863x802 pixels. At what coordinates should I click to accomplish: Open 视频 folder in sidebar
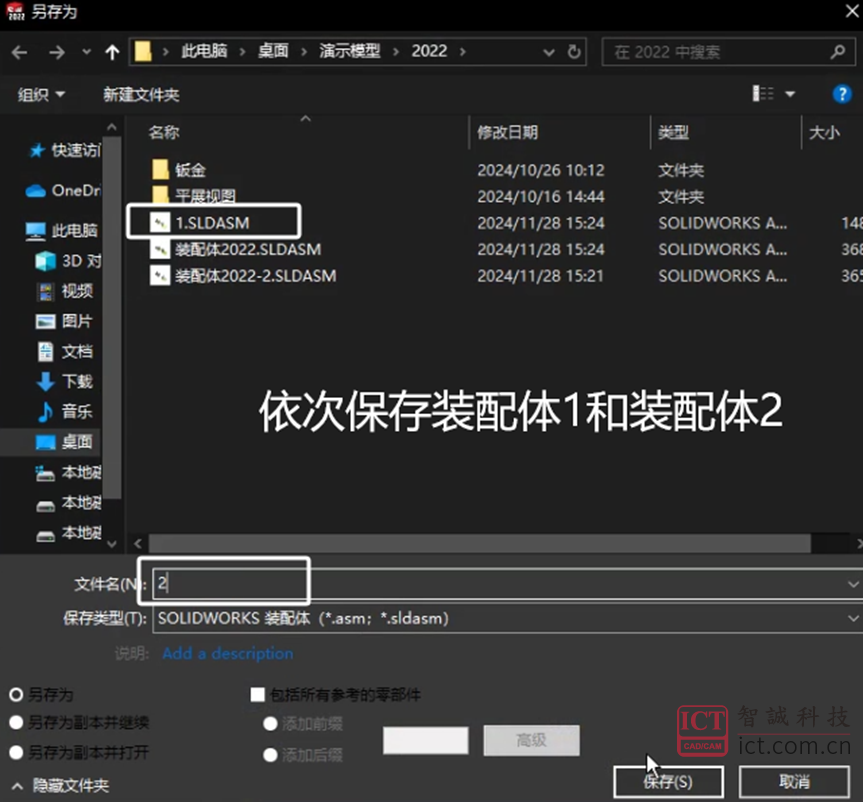click(64, 291)
